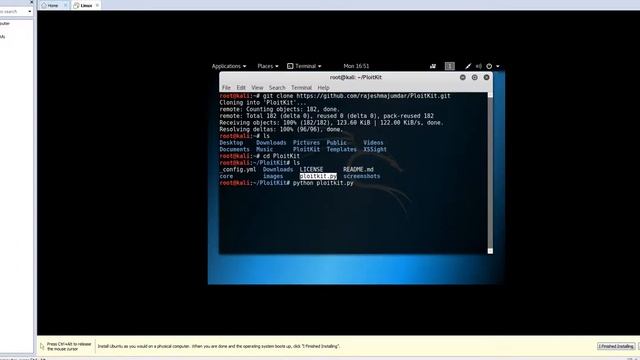
Task: Open the library search dropdown arrow
Action: click(30, 11)
